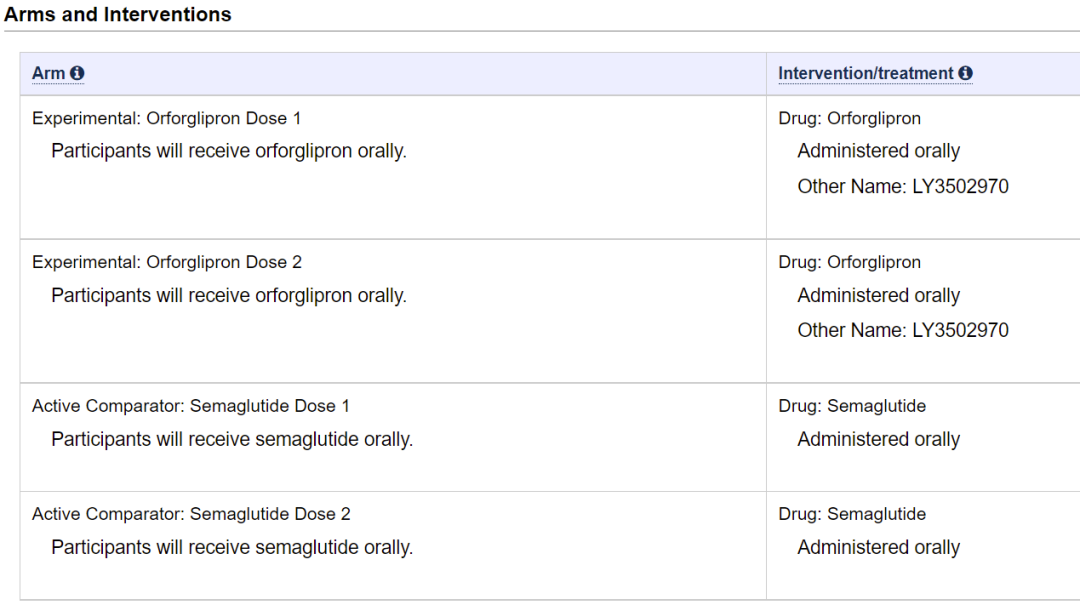Click the Arms and Interventions heading
The image size is (1080, 605).
[118, 14]
